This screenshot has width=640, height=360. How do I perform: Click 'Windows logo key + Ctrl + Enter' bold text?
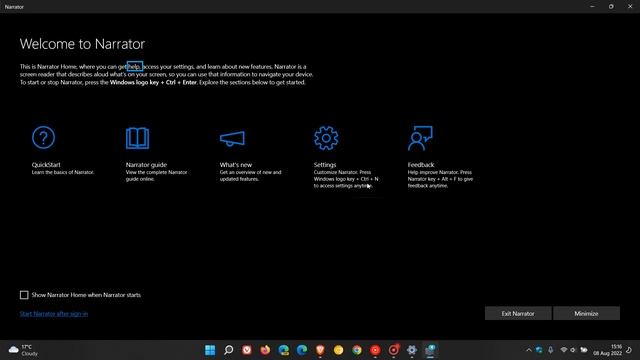click(153, 82)
